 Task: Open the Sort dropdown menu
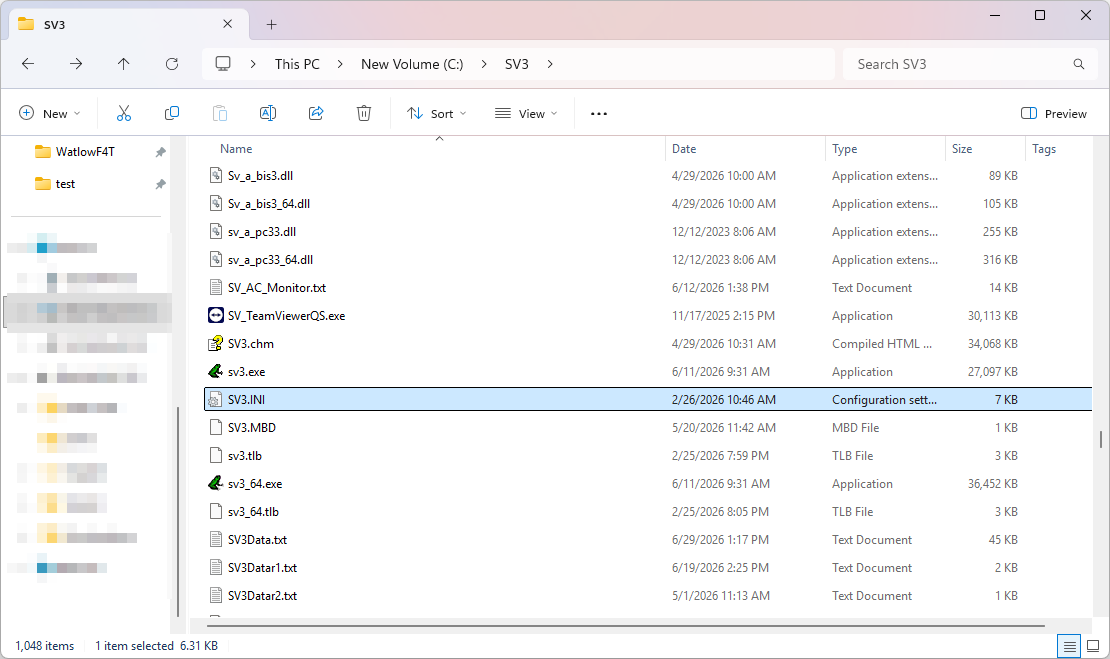click(x=436, y=113)
